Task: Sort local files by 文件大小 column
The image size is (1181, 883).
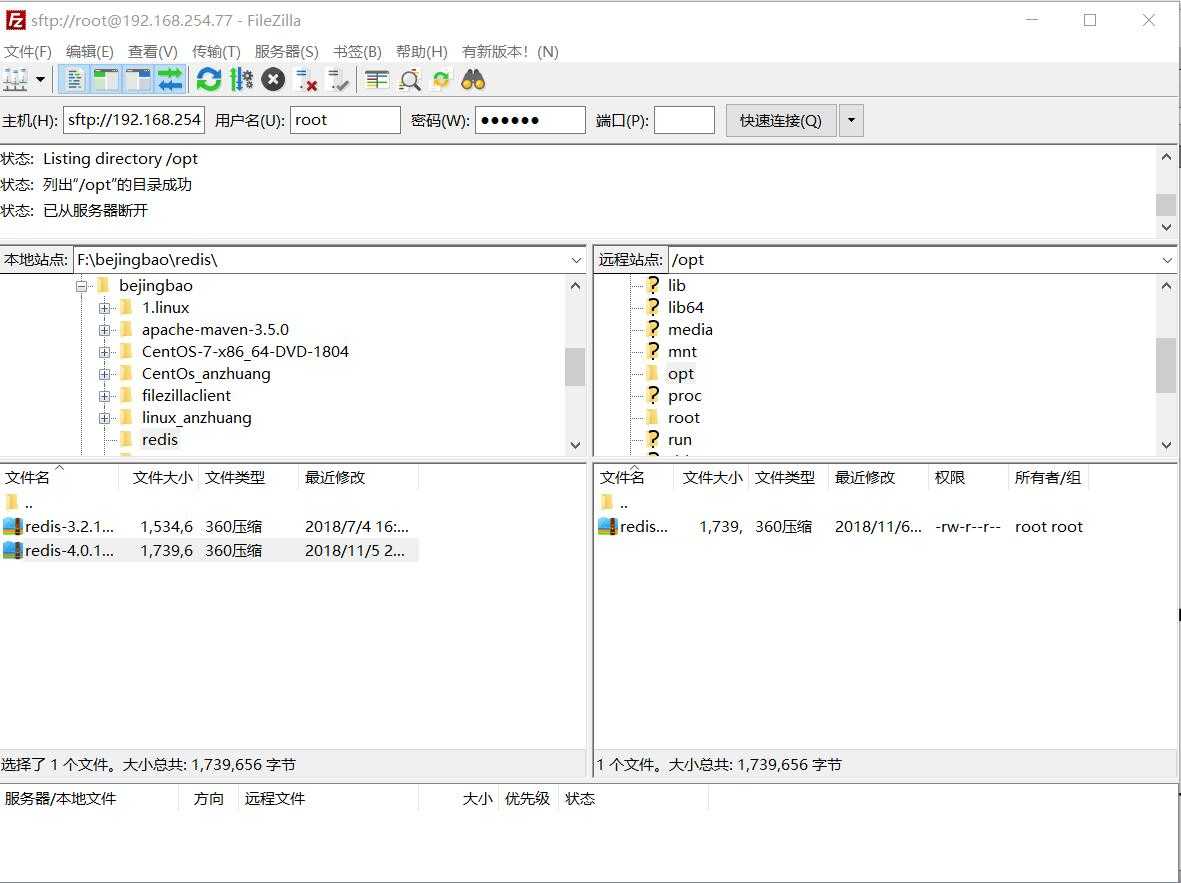Action: [161, 478]
